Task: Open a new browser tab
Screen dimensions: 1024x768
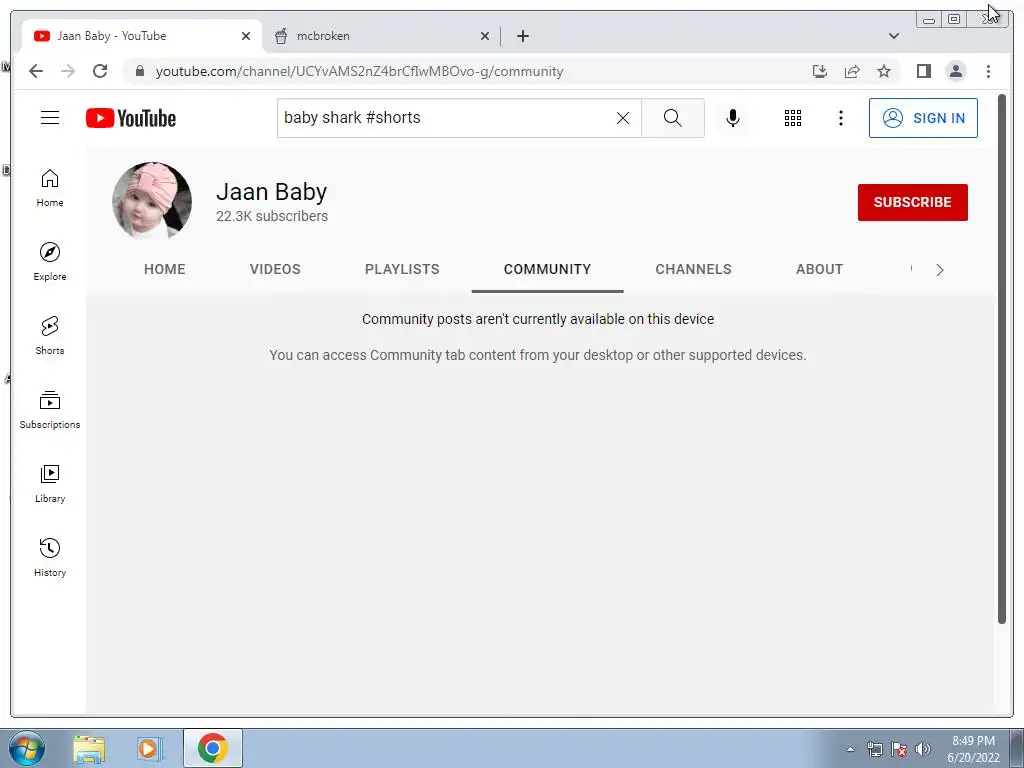Action: tap(522, 36)
